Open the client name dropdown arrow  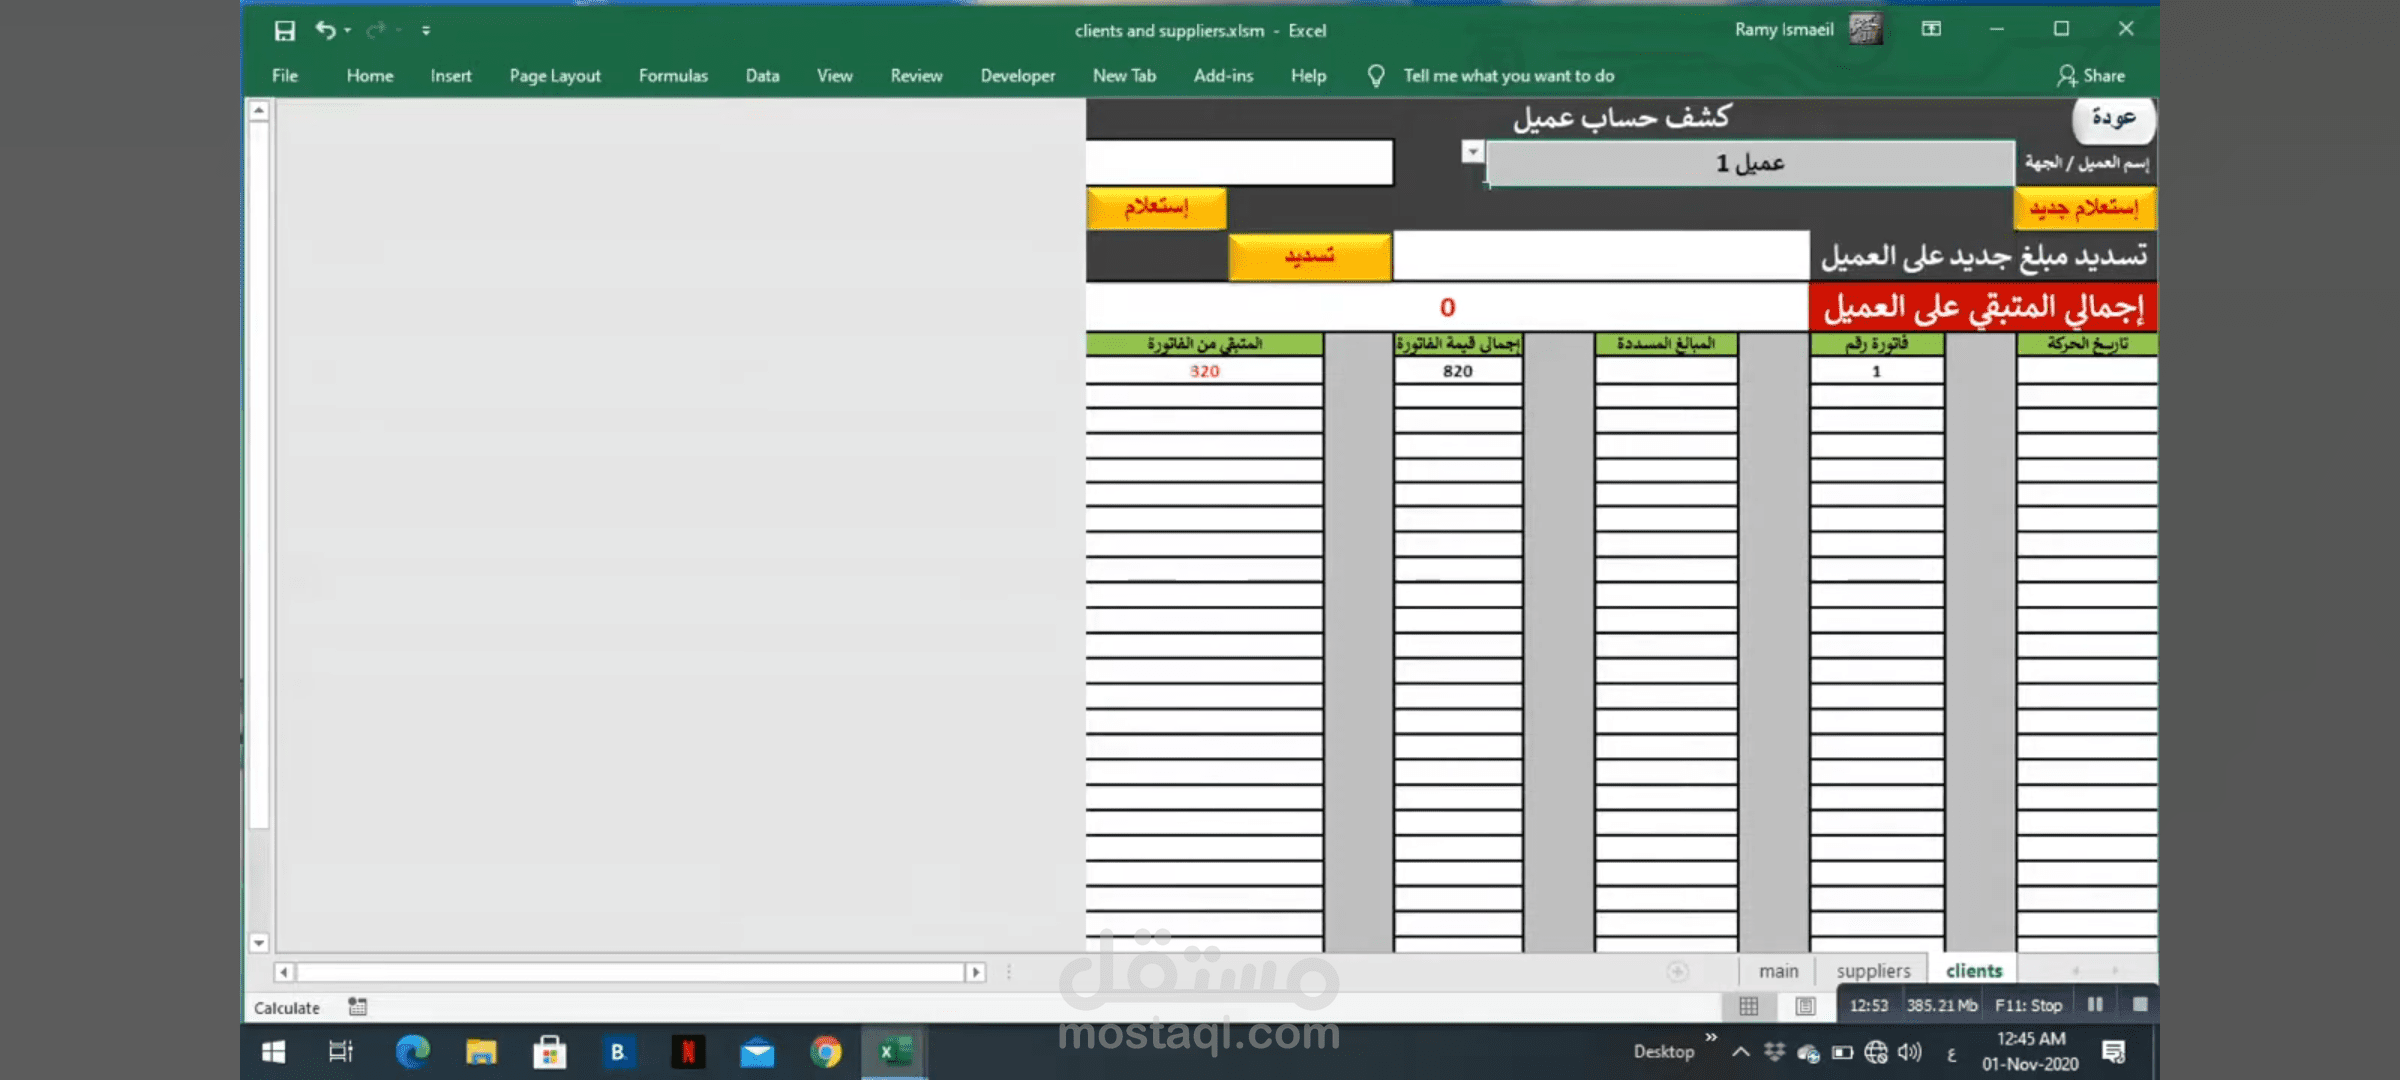tap(1472, 151)
